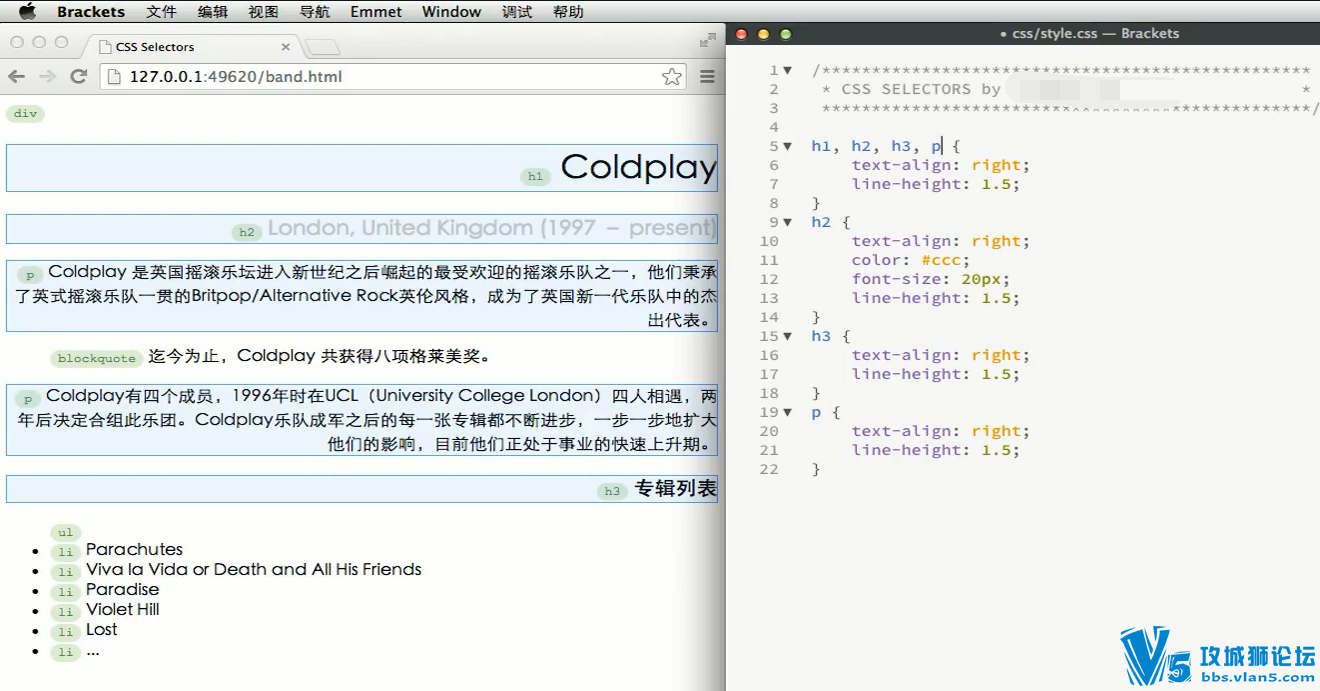The height and width of the screenshot is (691, 1320).
Task: Open the Brackets application menu
Action: [91, 12]
